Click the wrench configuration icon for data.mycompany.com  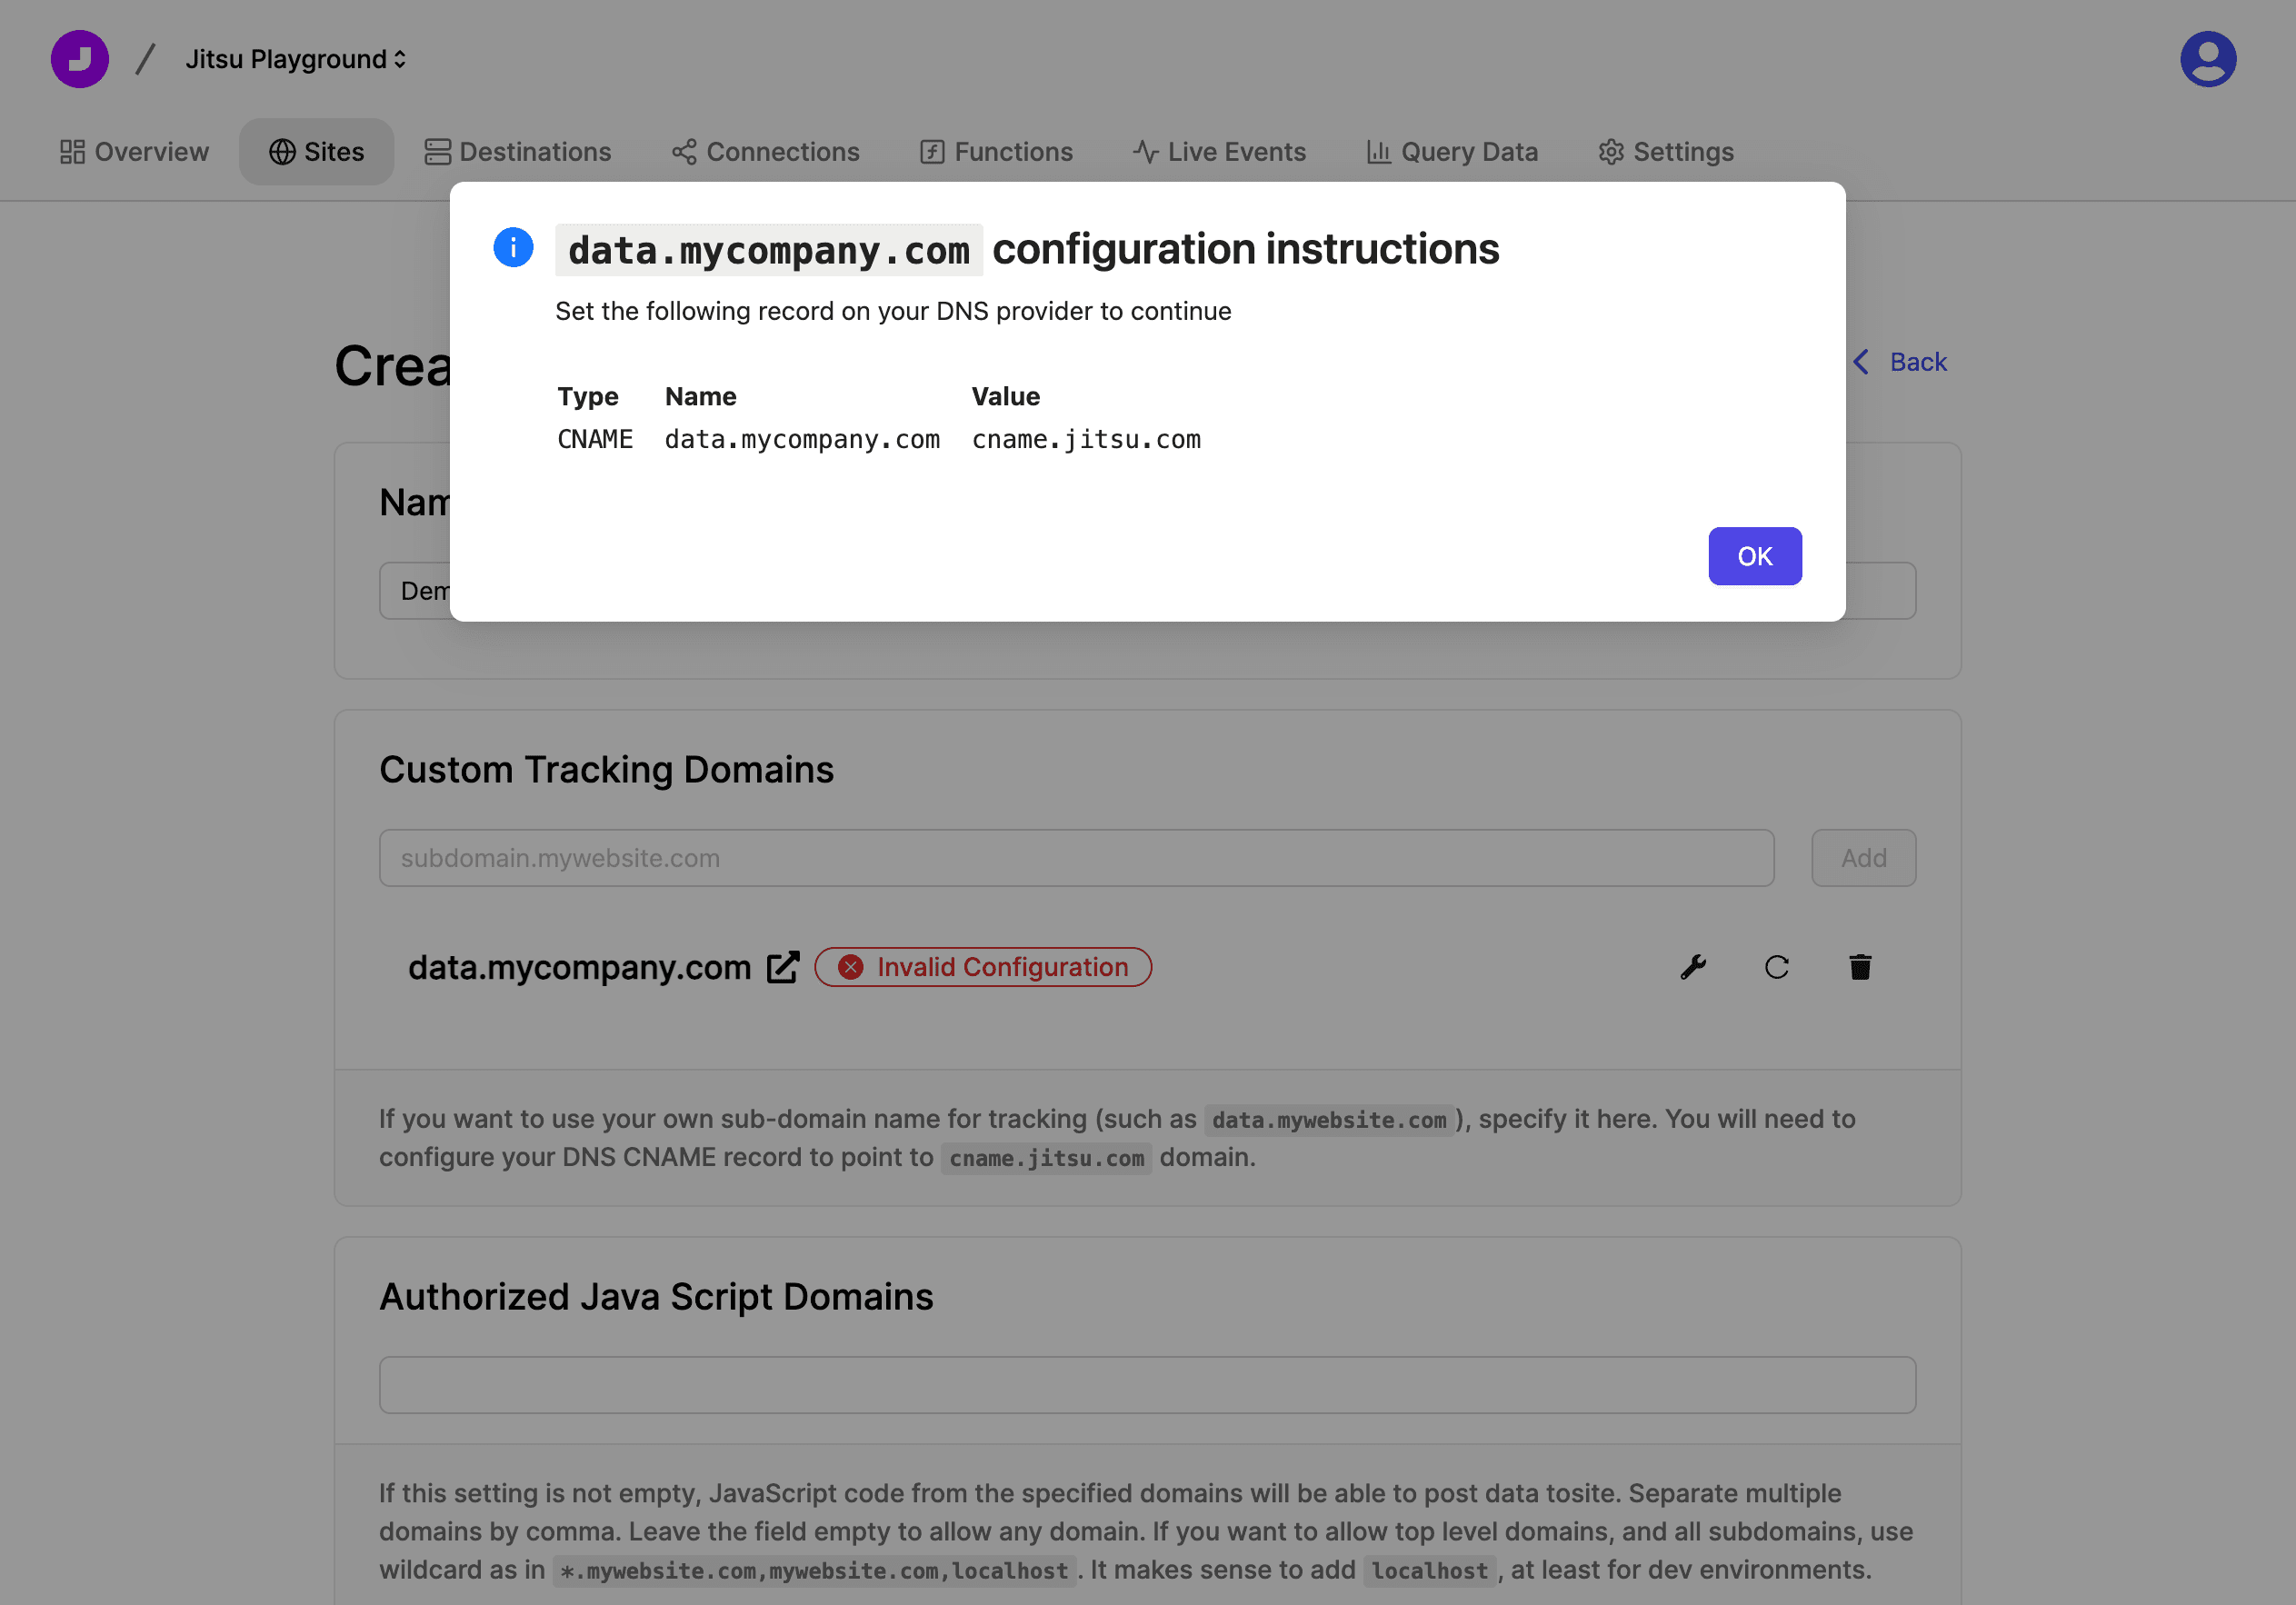click(x=1693, y=967)
